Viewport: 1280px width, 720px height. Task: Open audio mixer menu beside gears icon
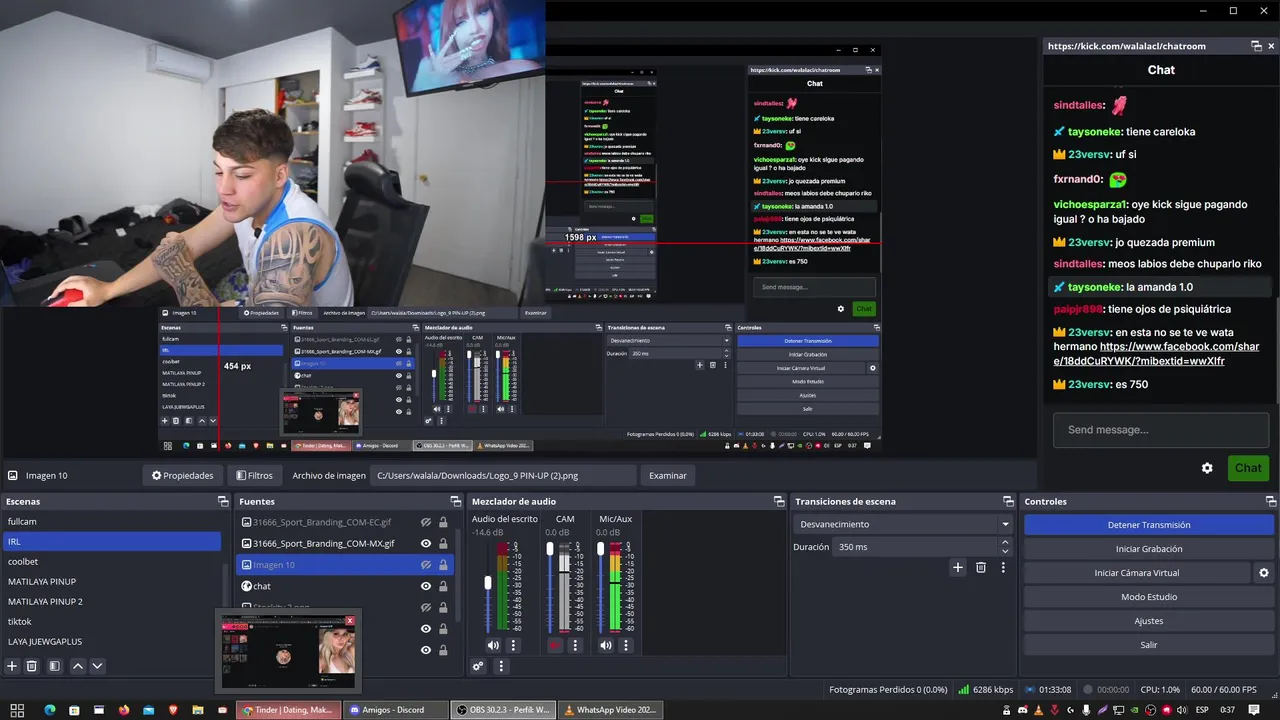click(x=501, y=666)
